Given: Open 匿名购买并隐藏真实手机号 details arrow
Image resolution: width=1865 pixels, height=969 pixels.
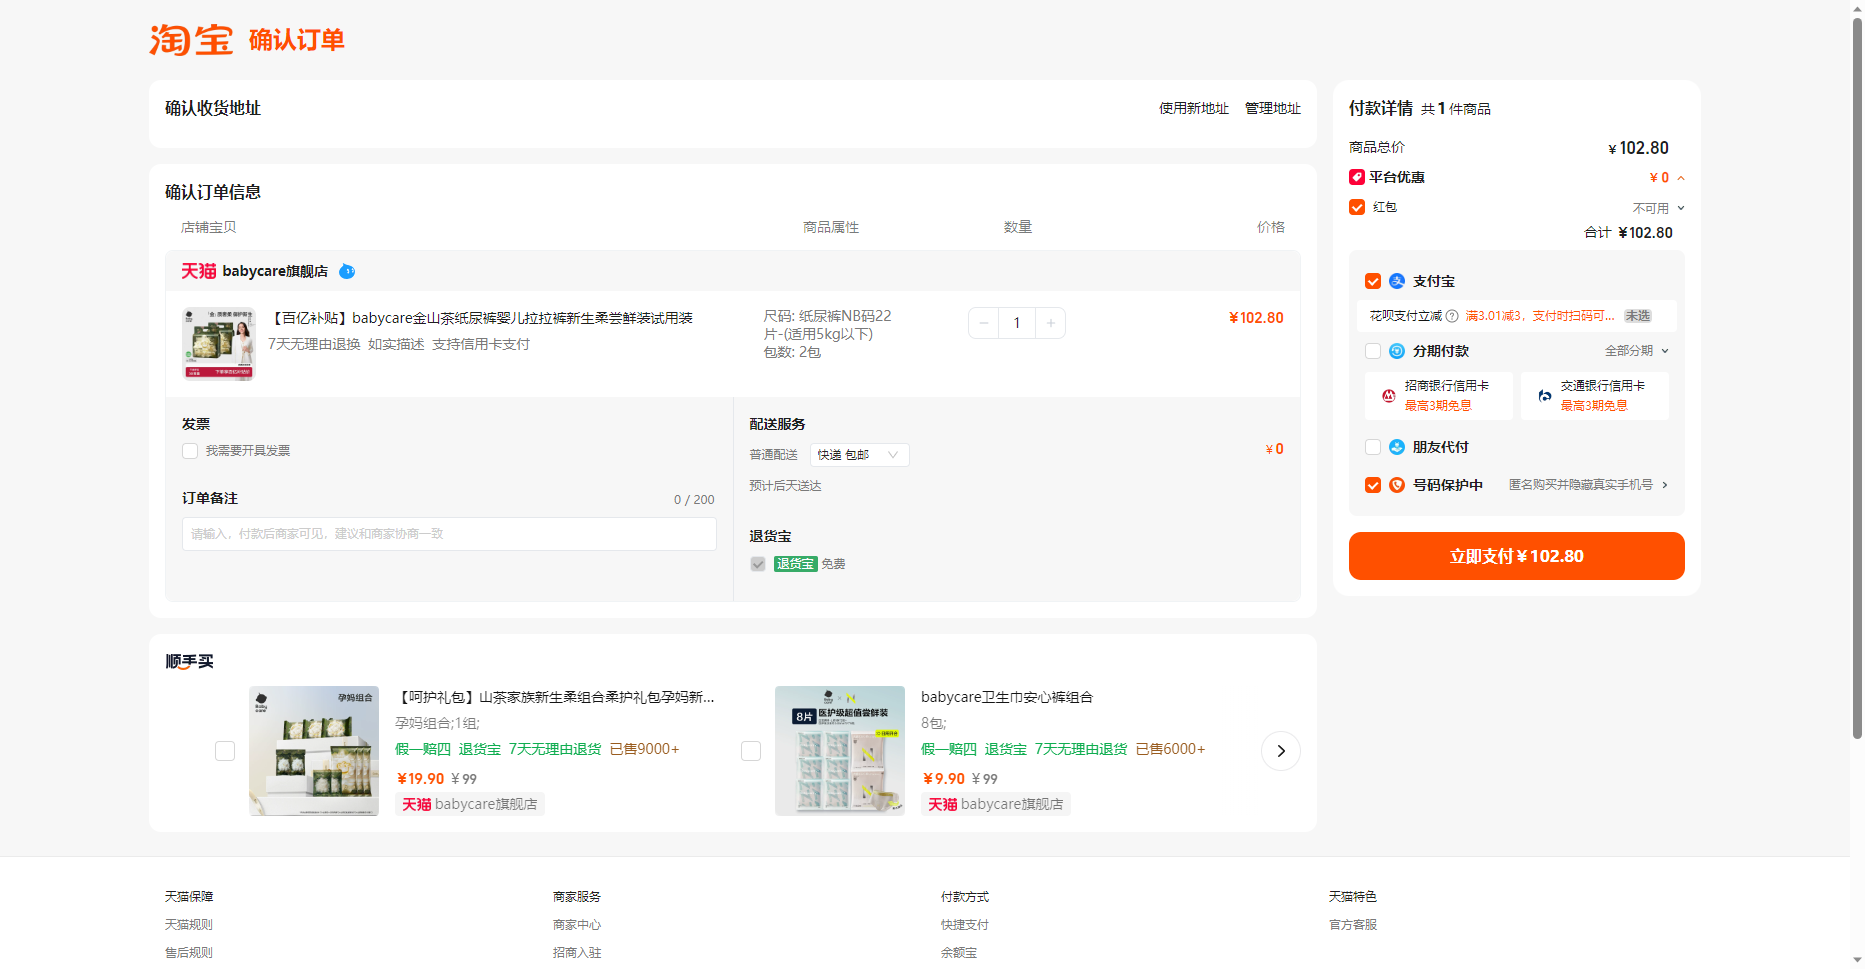Looking at the screenshot, I should click(x=1665, y=485).
